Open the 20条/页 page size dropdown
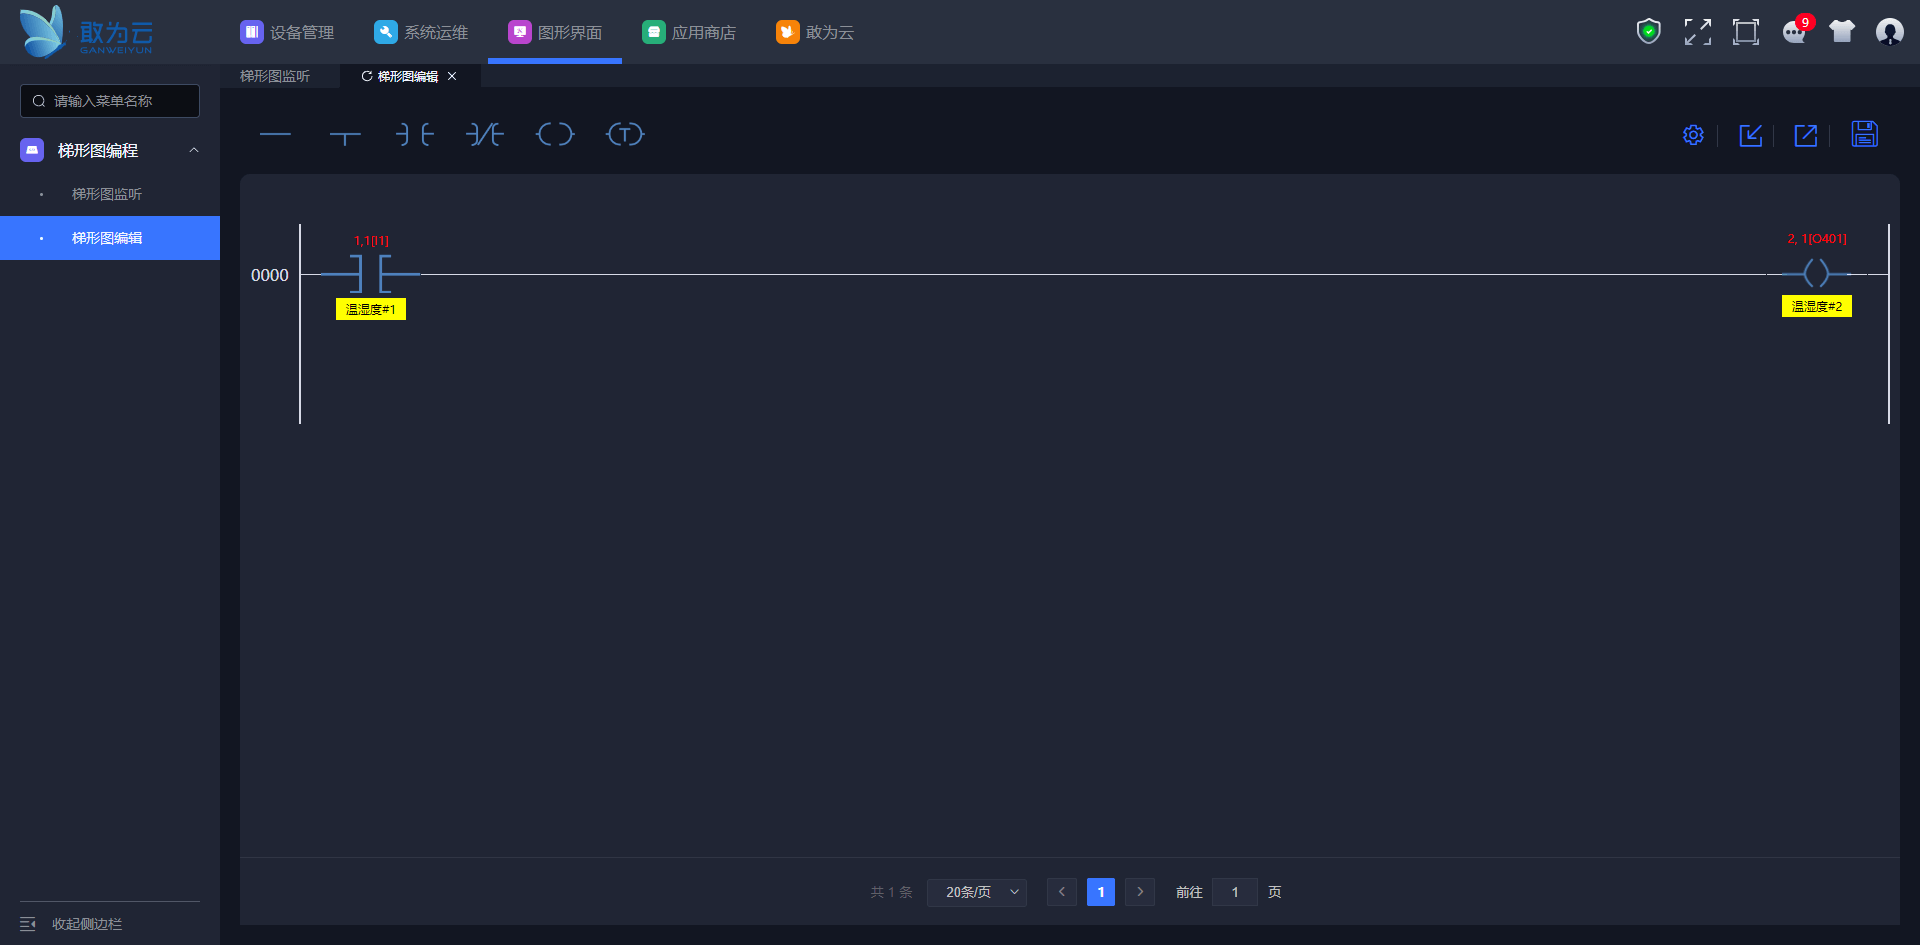The height and width of the screenshot is (945, 1920). 977,892
